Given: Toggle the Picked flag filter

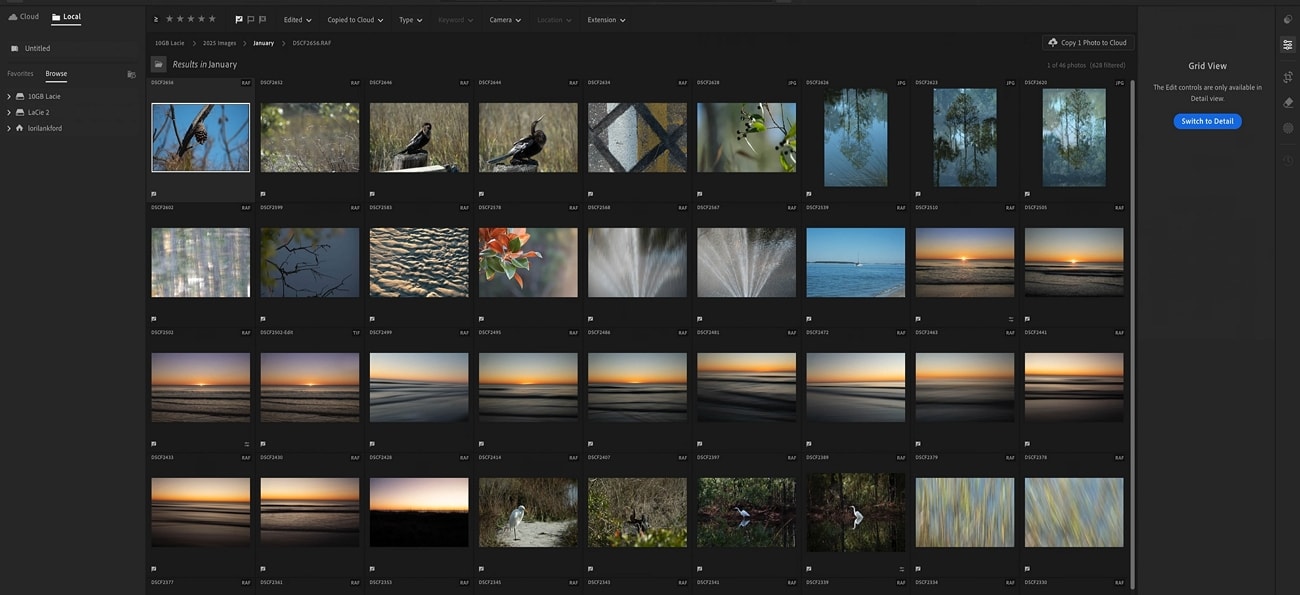Looking at the screenshot, I should click(x=239, y=19).
